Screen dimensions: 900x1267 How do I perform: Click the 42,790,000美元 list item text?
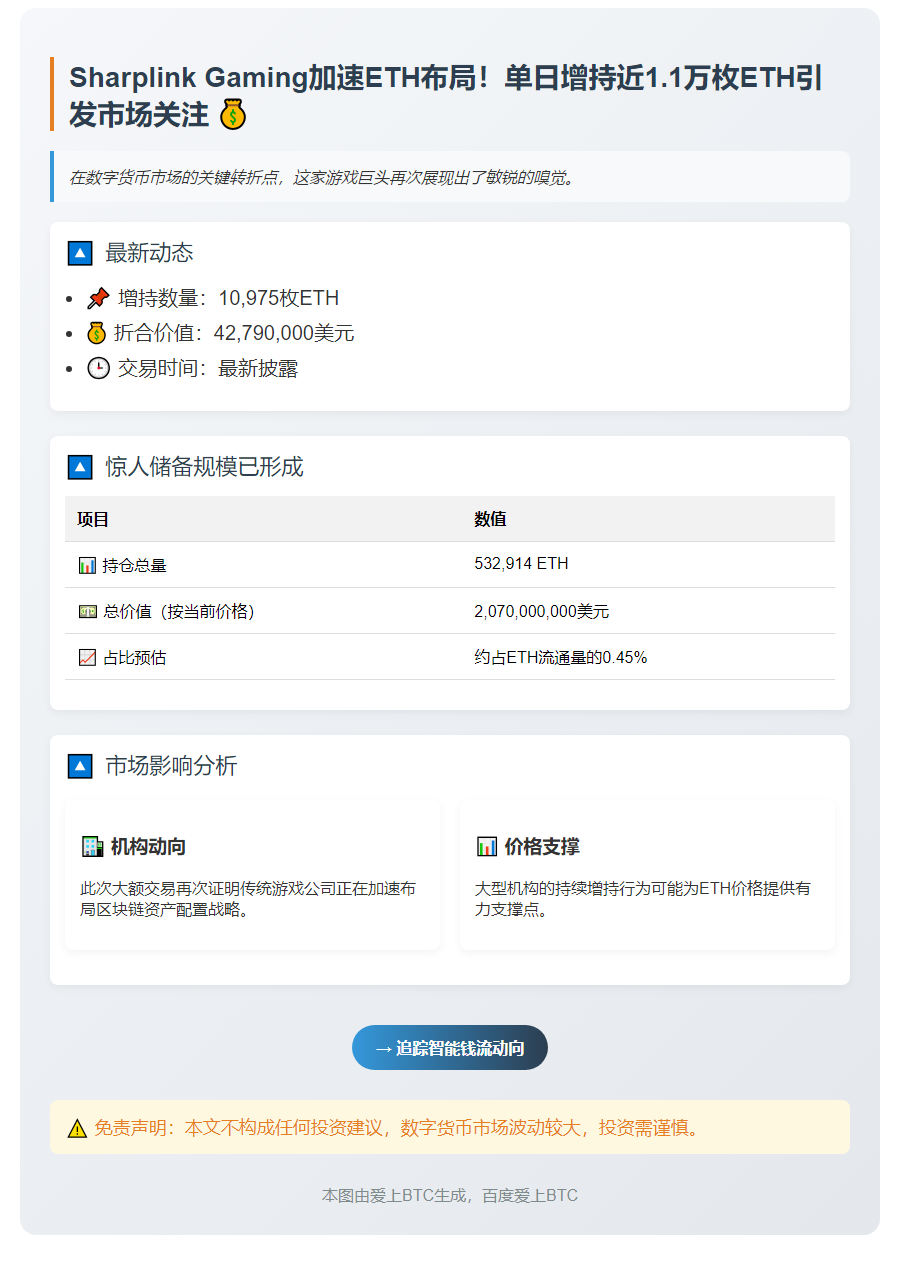(x=284, y=333)
